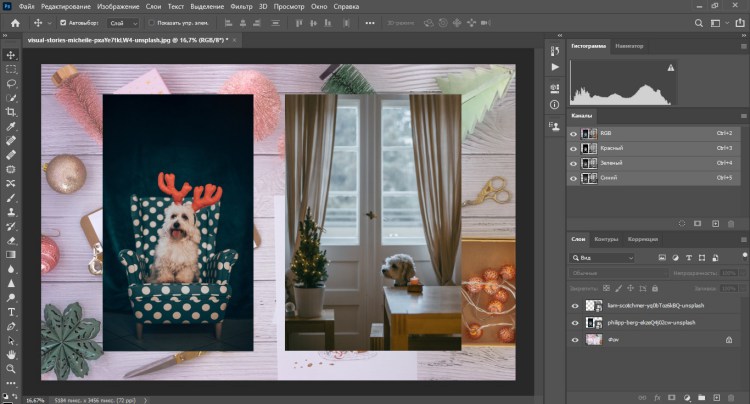
Task: Select the Gradient tool
Action: coord(11,255)
